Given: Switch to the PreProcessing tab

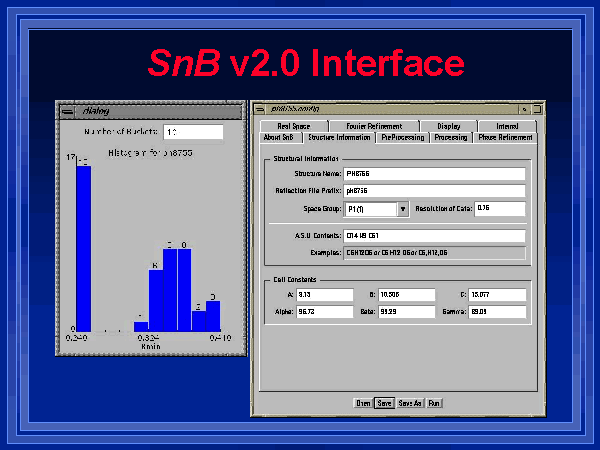Looking at the screenshot, I should tap(402, 138).
